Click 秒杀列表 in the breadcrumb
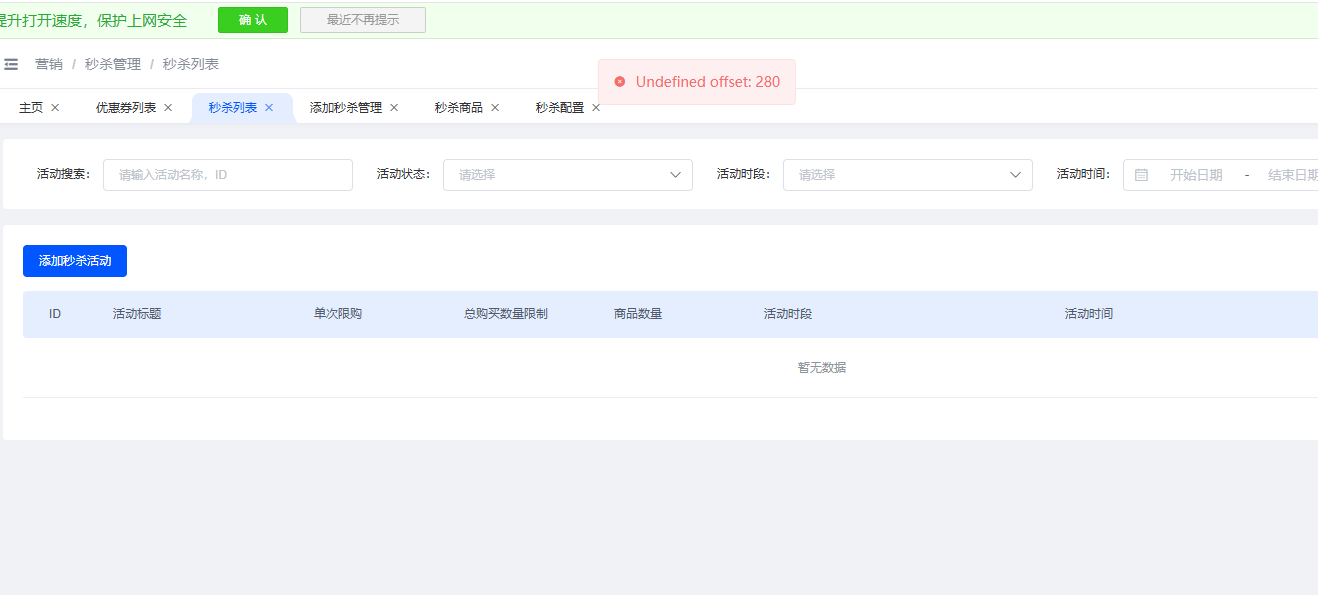The height and width of the screenshot is (595, 1318). tap(191, 64)
